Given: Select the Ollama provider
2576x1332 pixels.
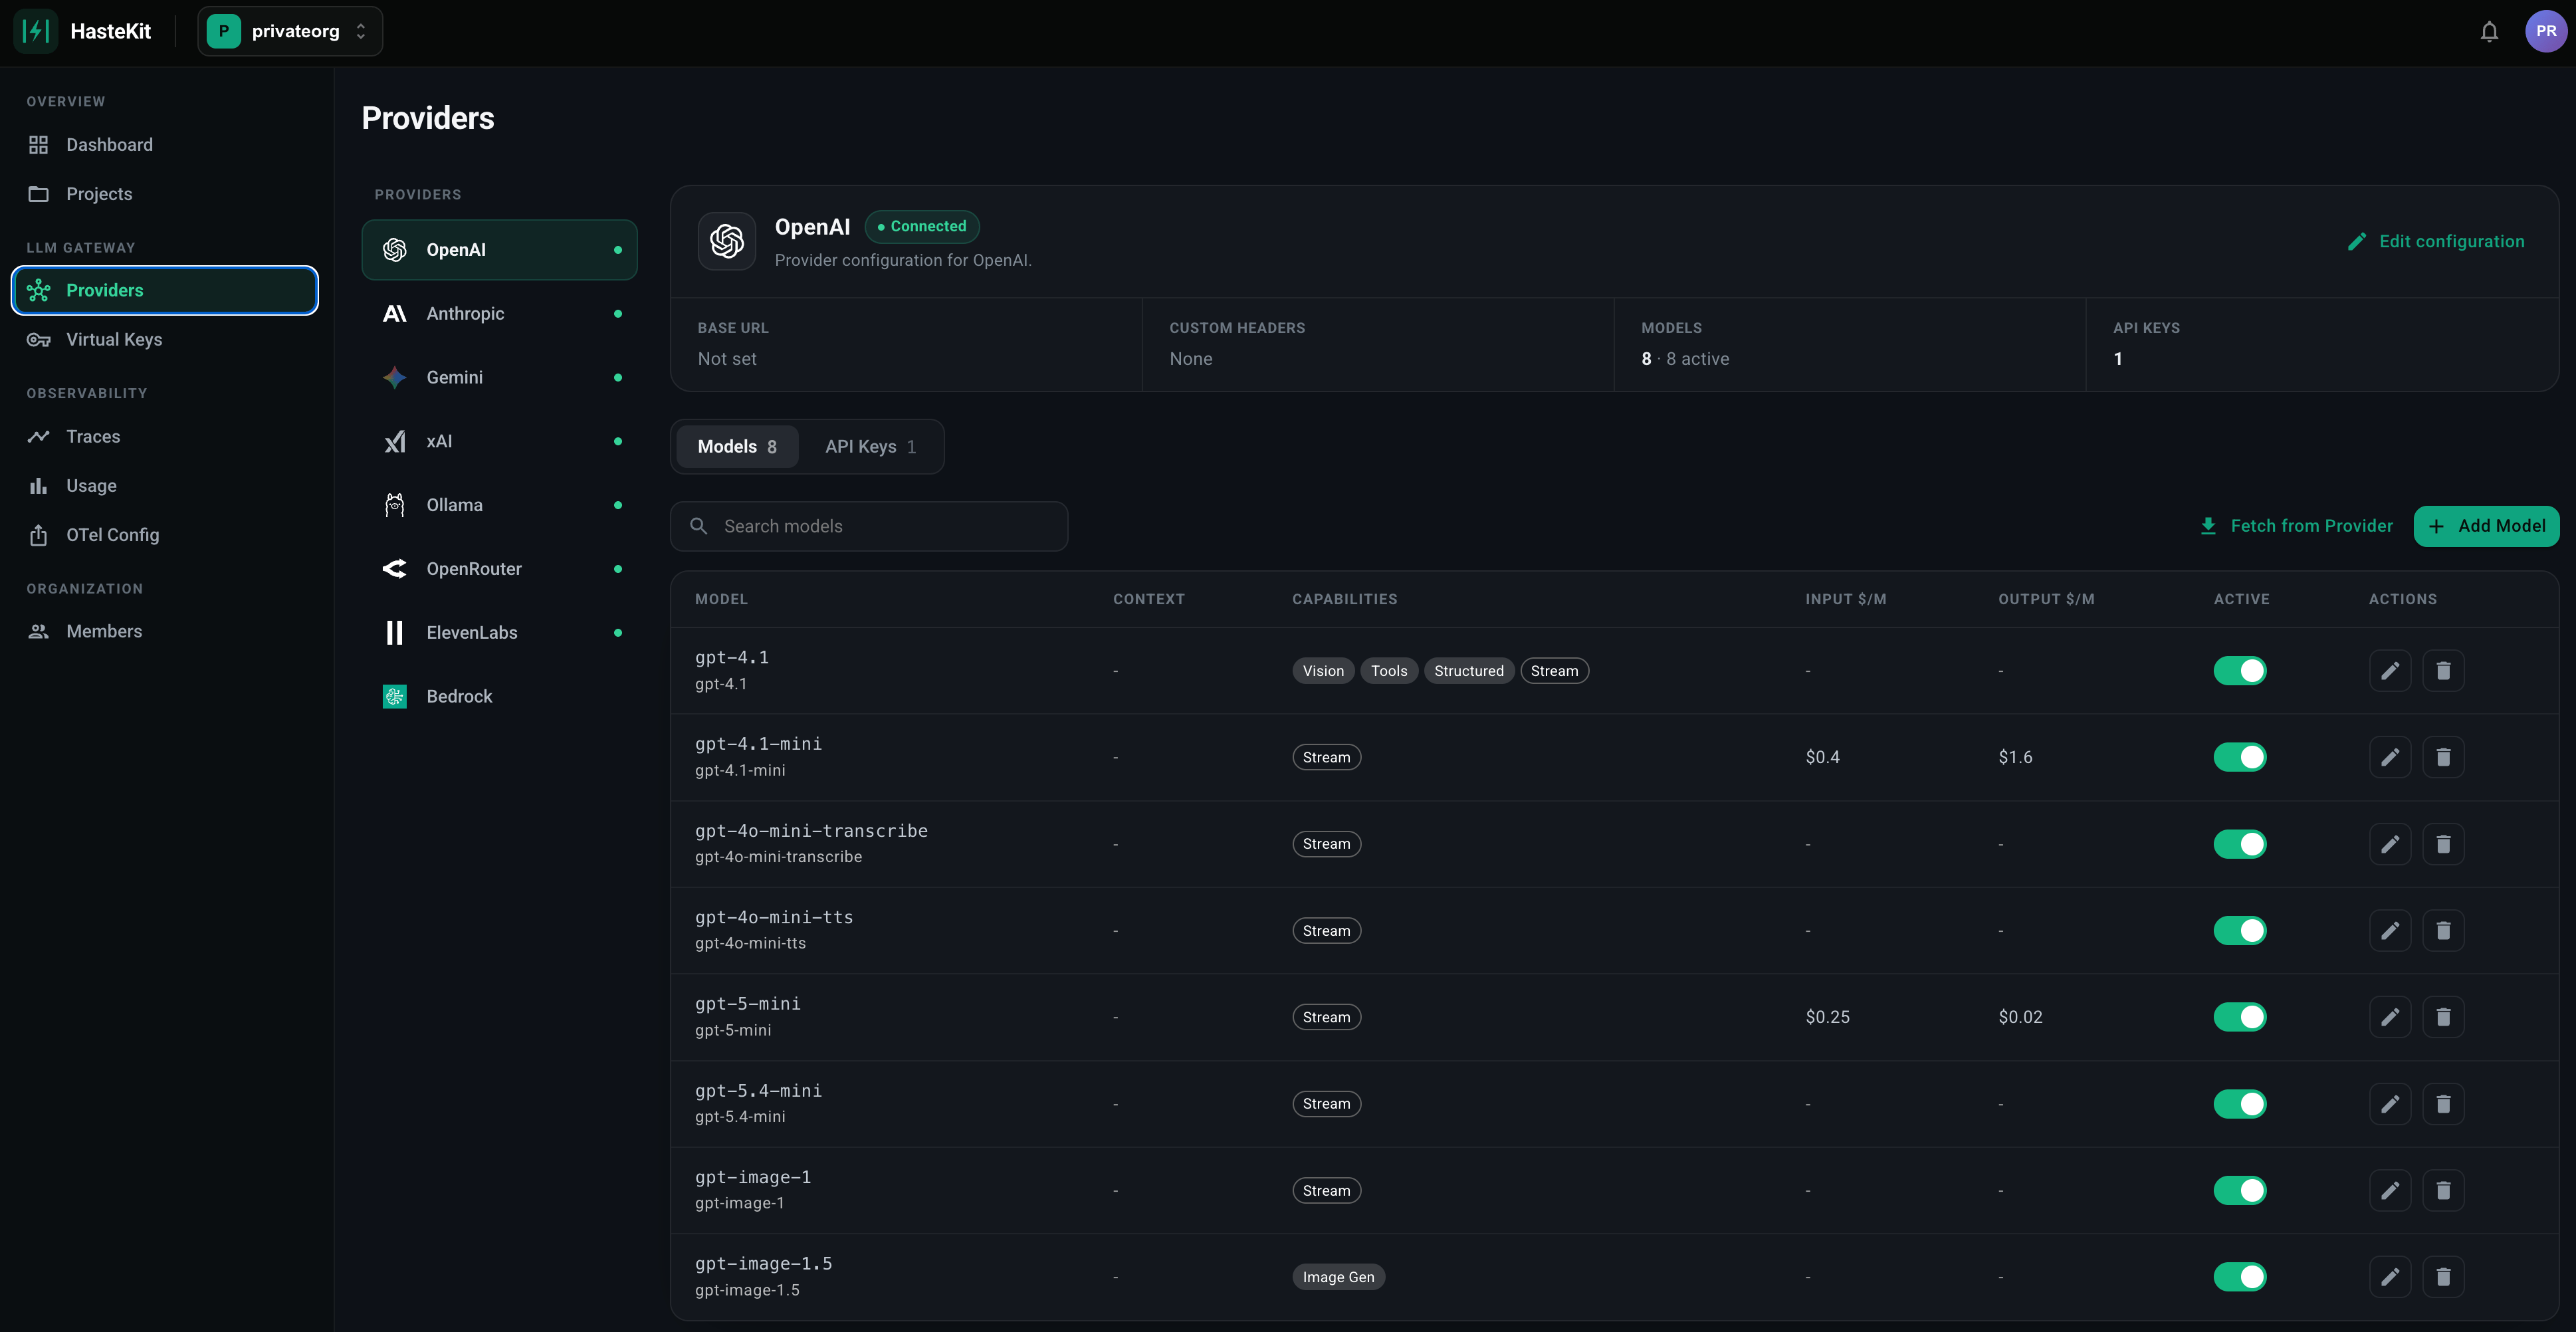Looking at the screenshot, I should coord(499,505).
